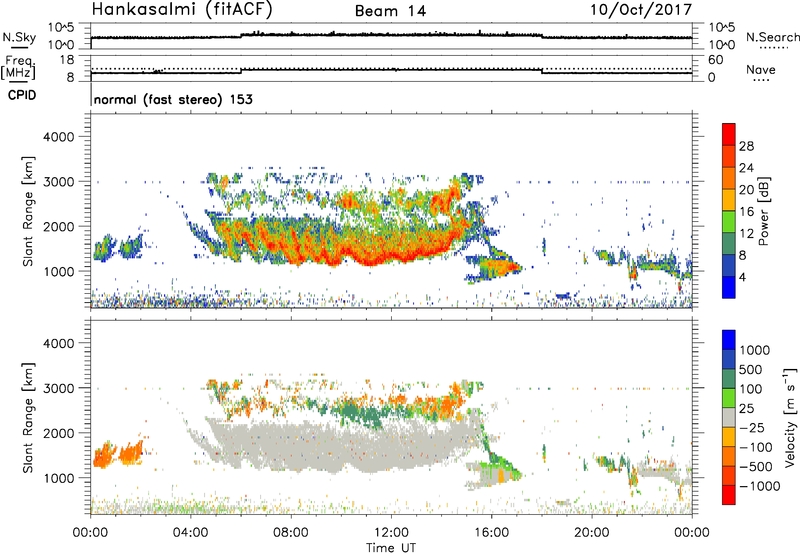Click 'normal (fast stereo) 153' text

coord(173,99)
